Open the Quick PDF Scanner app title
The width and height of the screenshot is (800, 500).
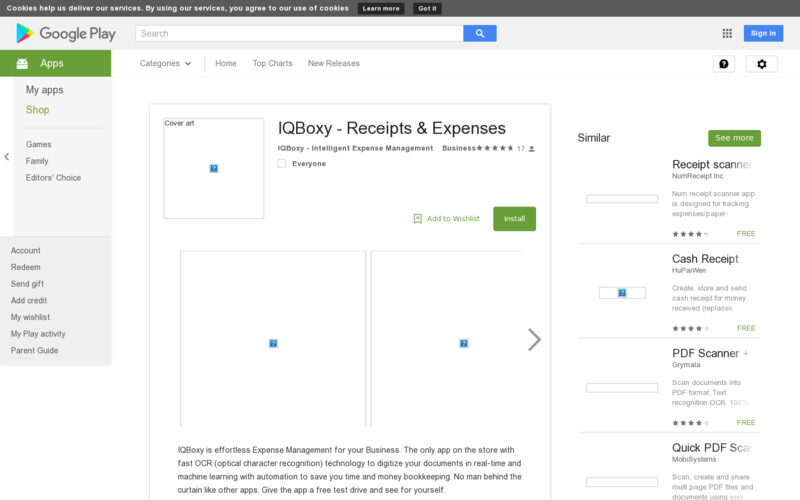[x=712, y=447]
